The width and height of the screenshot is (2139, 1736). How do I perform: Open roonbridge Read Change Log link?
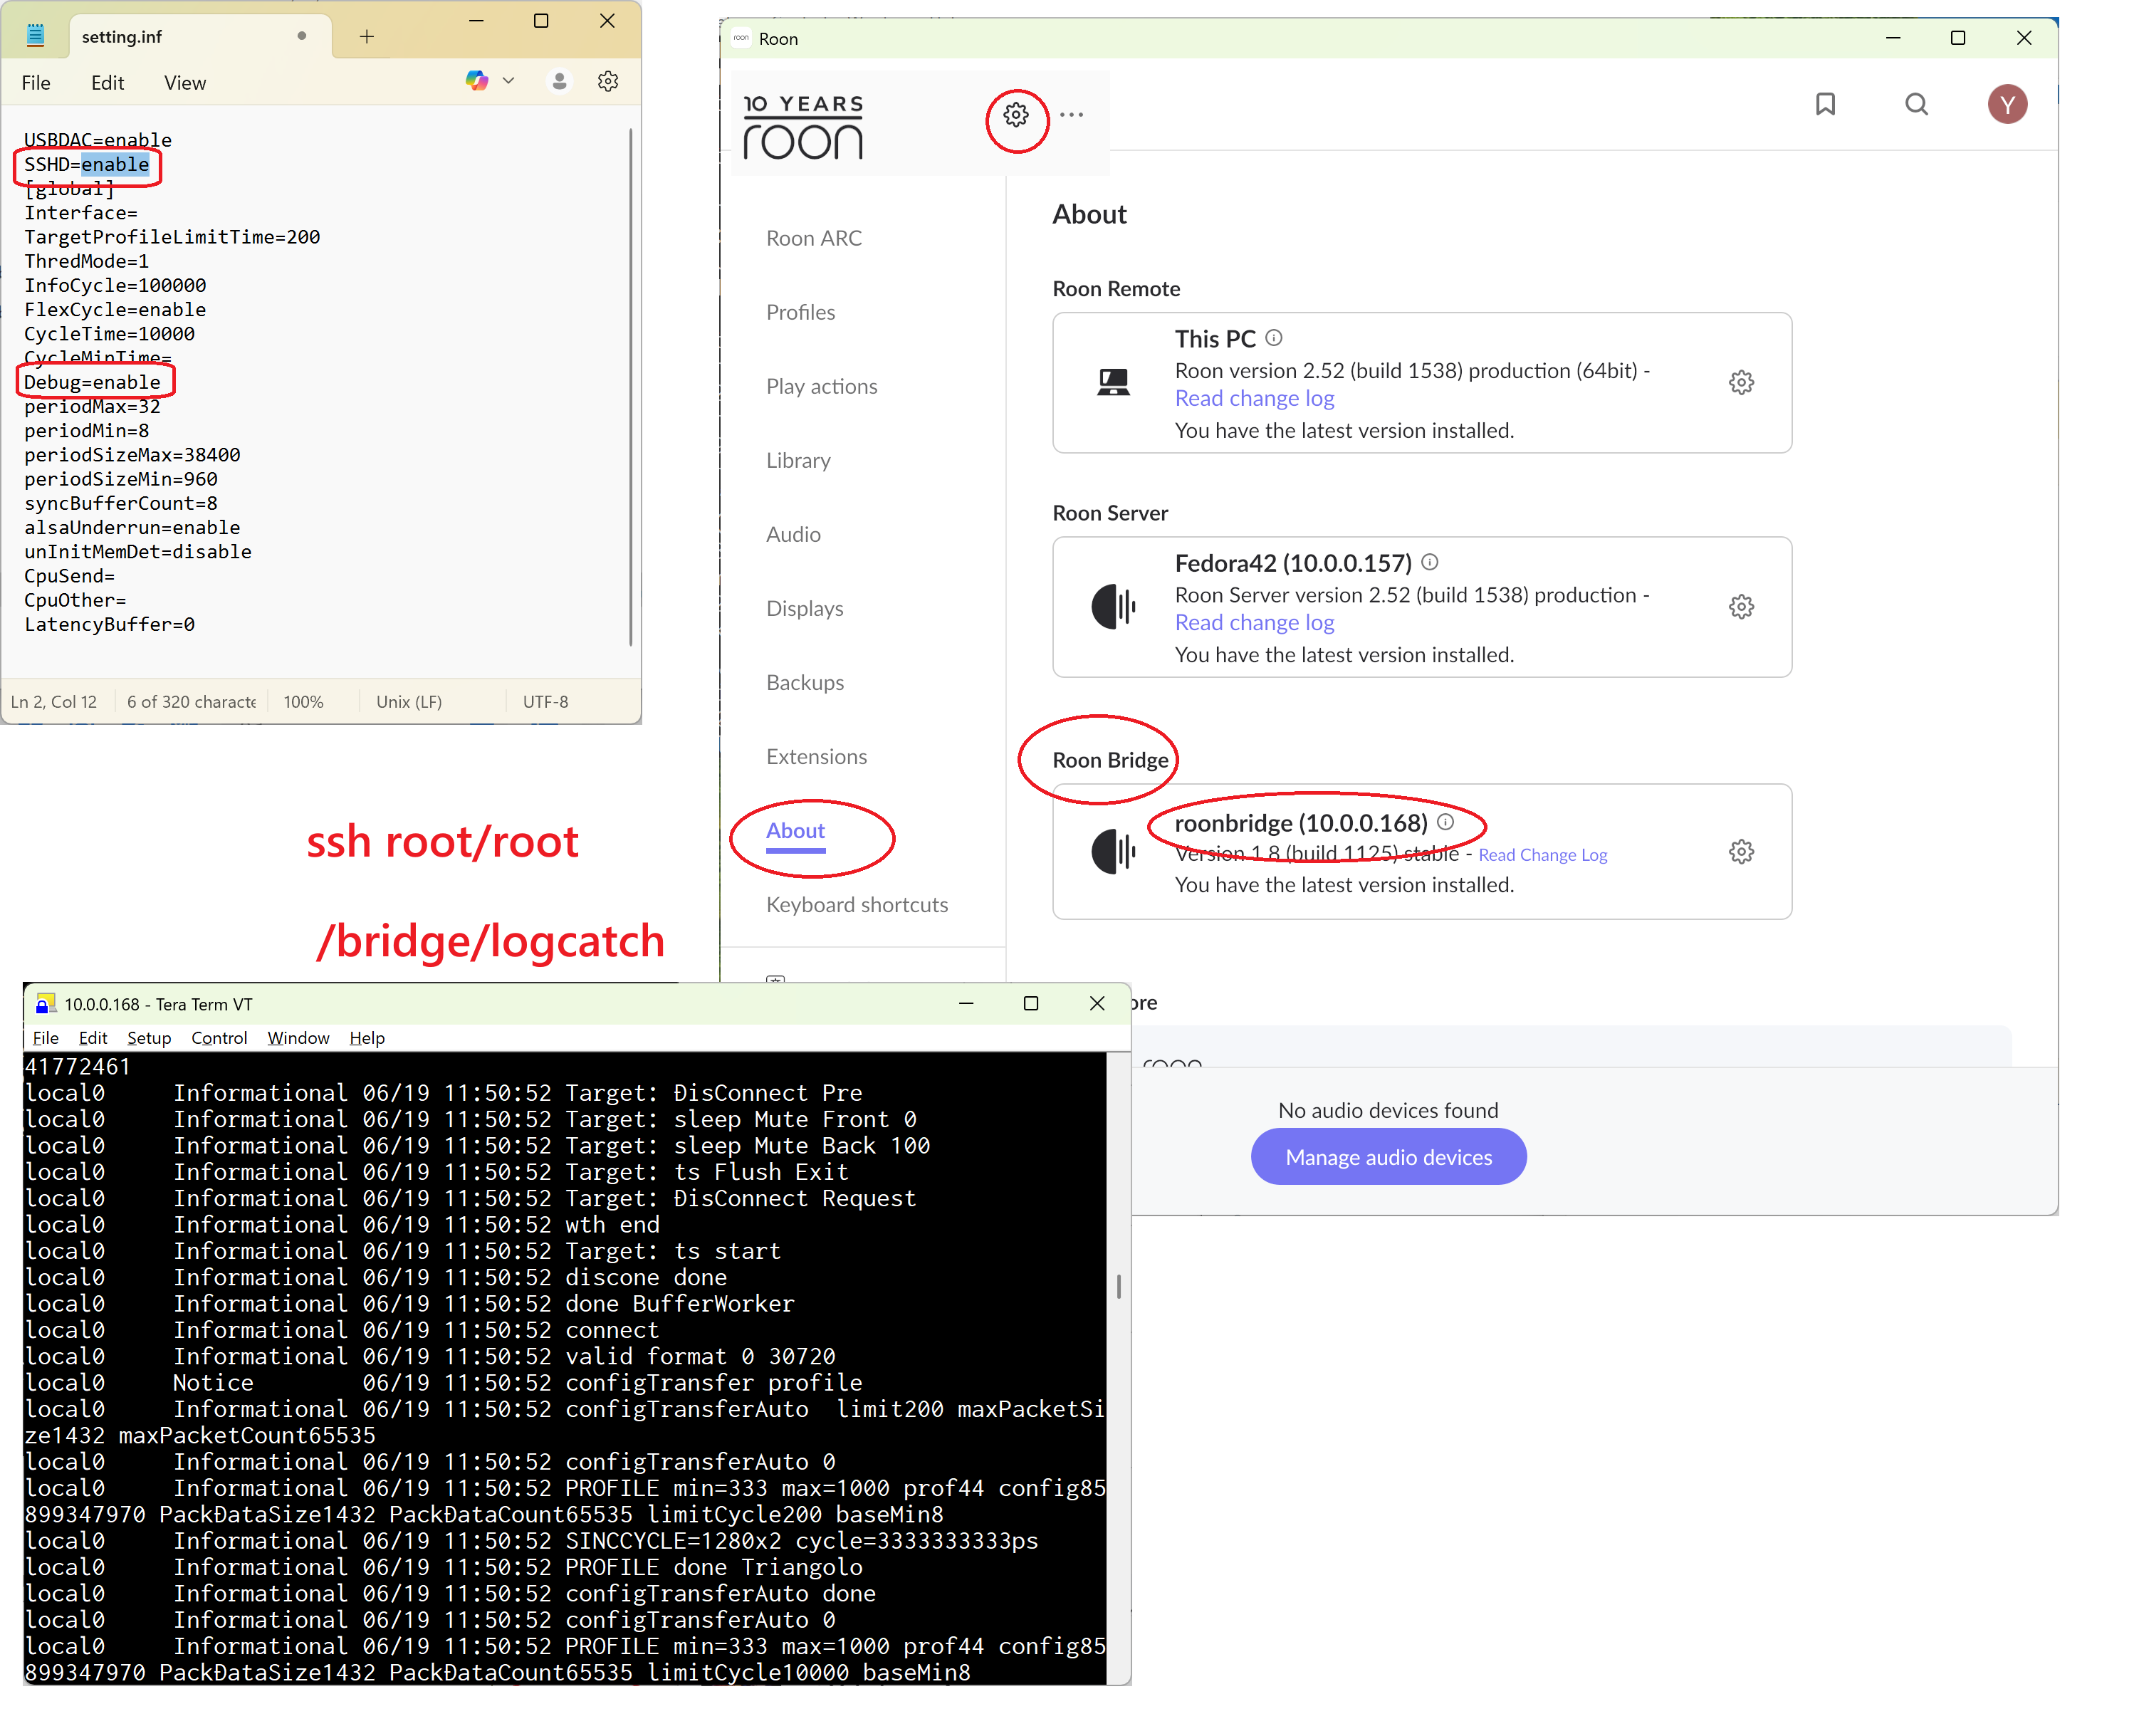pos(1542,855)
